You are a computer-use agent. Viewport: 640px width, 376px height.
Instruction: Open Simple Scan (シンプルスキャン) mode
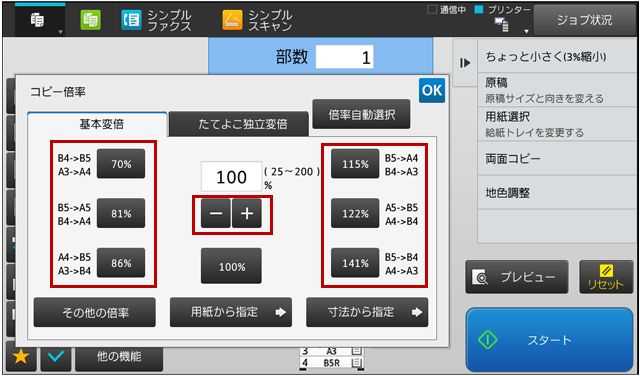[x=258, y=20]
